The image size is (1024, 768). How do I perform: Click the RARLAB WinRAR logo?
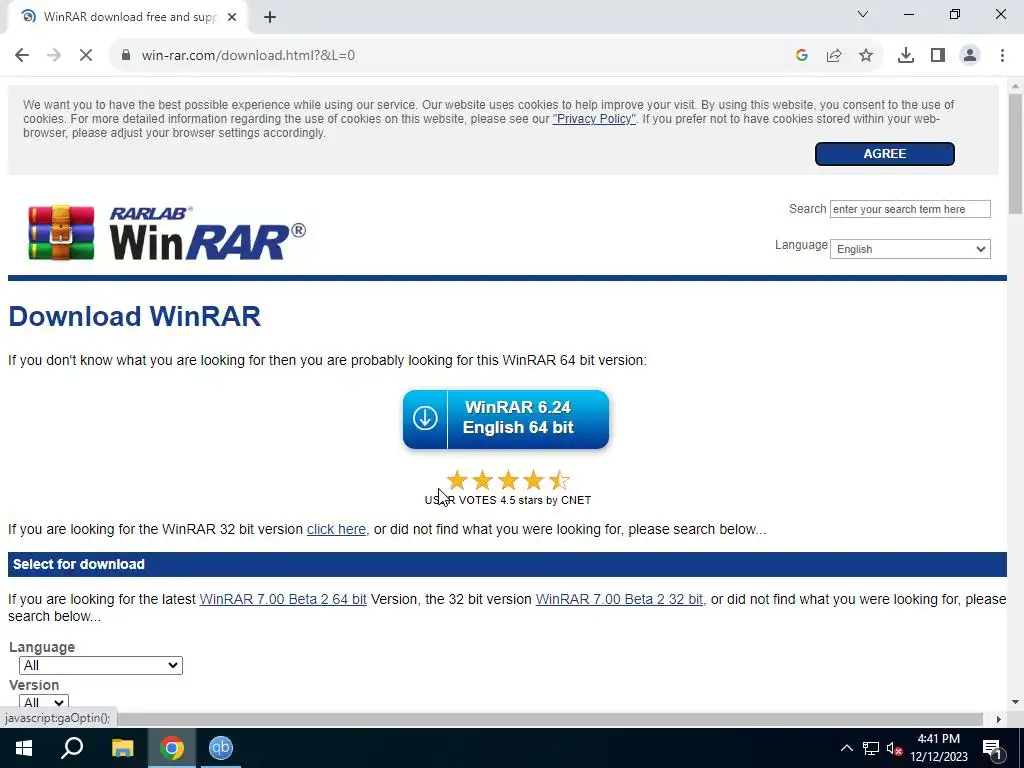167,232
